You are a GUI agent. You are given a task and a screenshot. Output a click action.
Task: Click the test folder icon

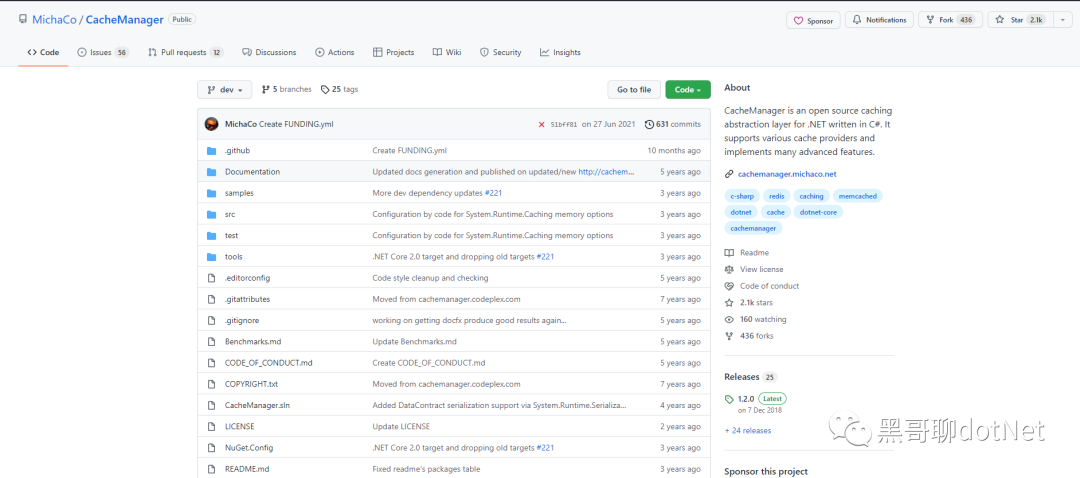(x=211, y=236)
